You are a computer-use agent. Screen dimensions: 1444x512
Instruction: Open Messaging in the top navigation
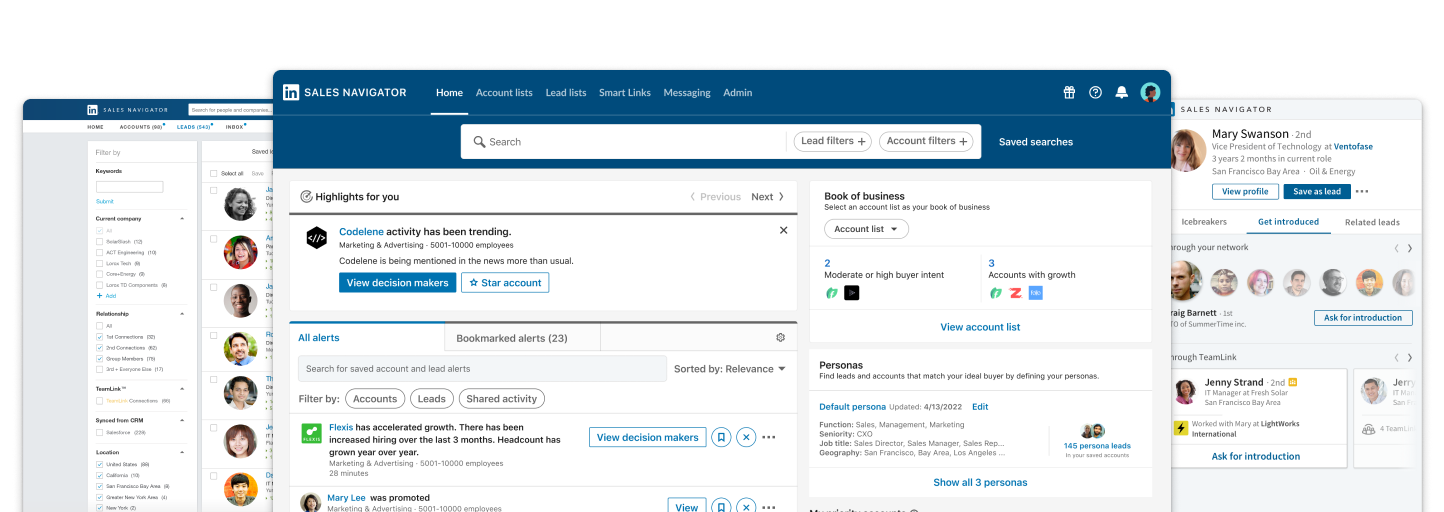point(687,93)
